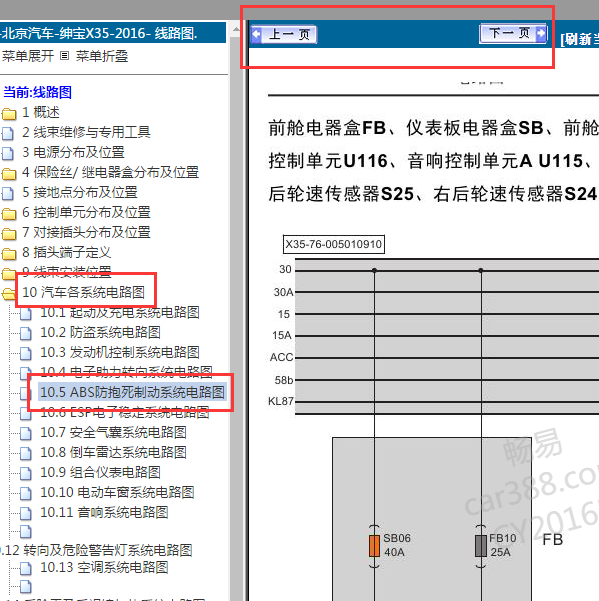Open 5 接地点分布及位置
This screenshot has height=601, width=599.
pyautogui.click(x=80, y=192)
